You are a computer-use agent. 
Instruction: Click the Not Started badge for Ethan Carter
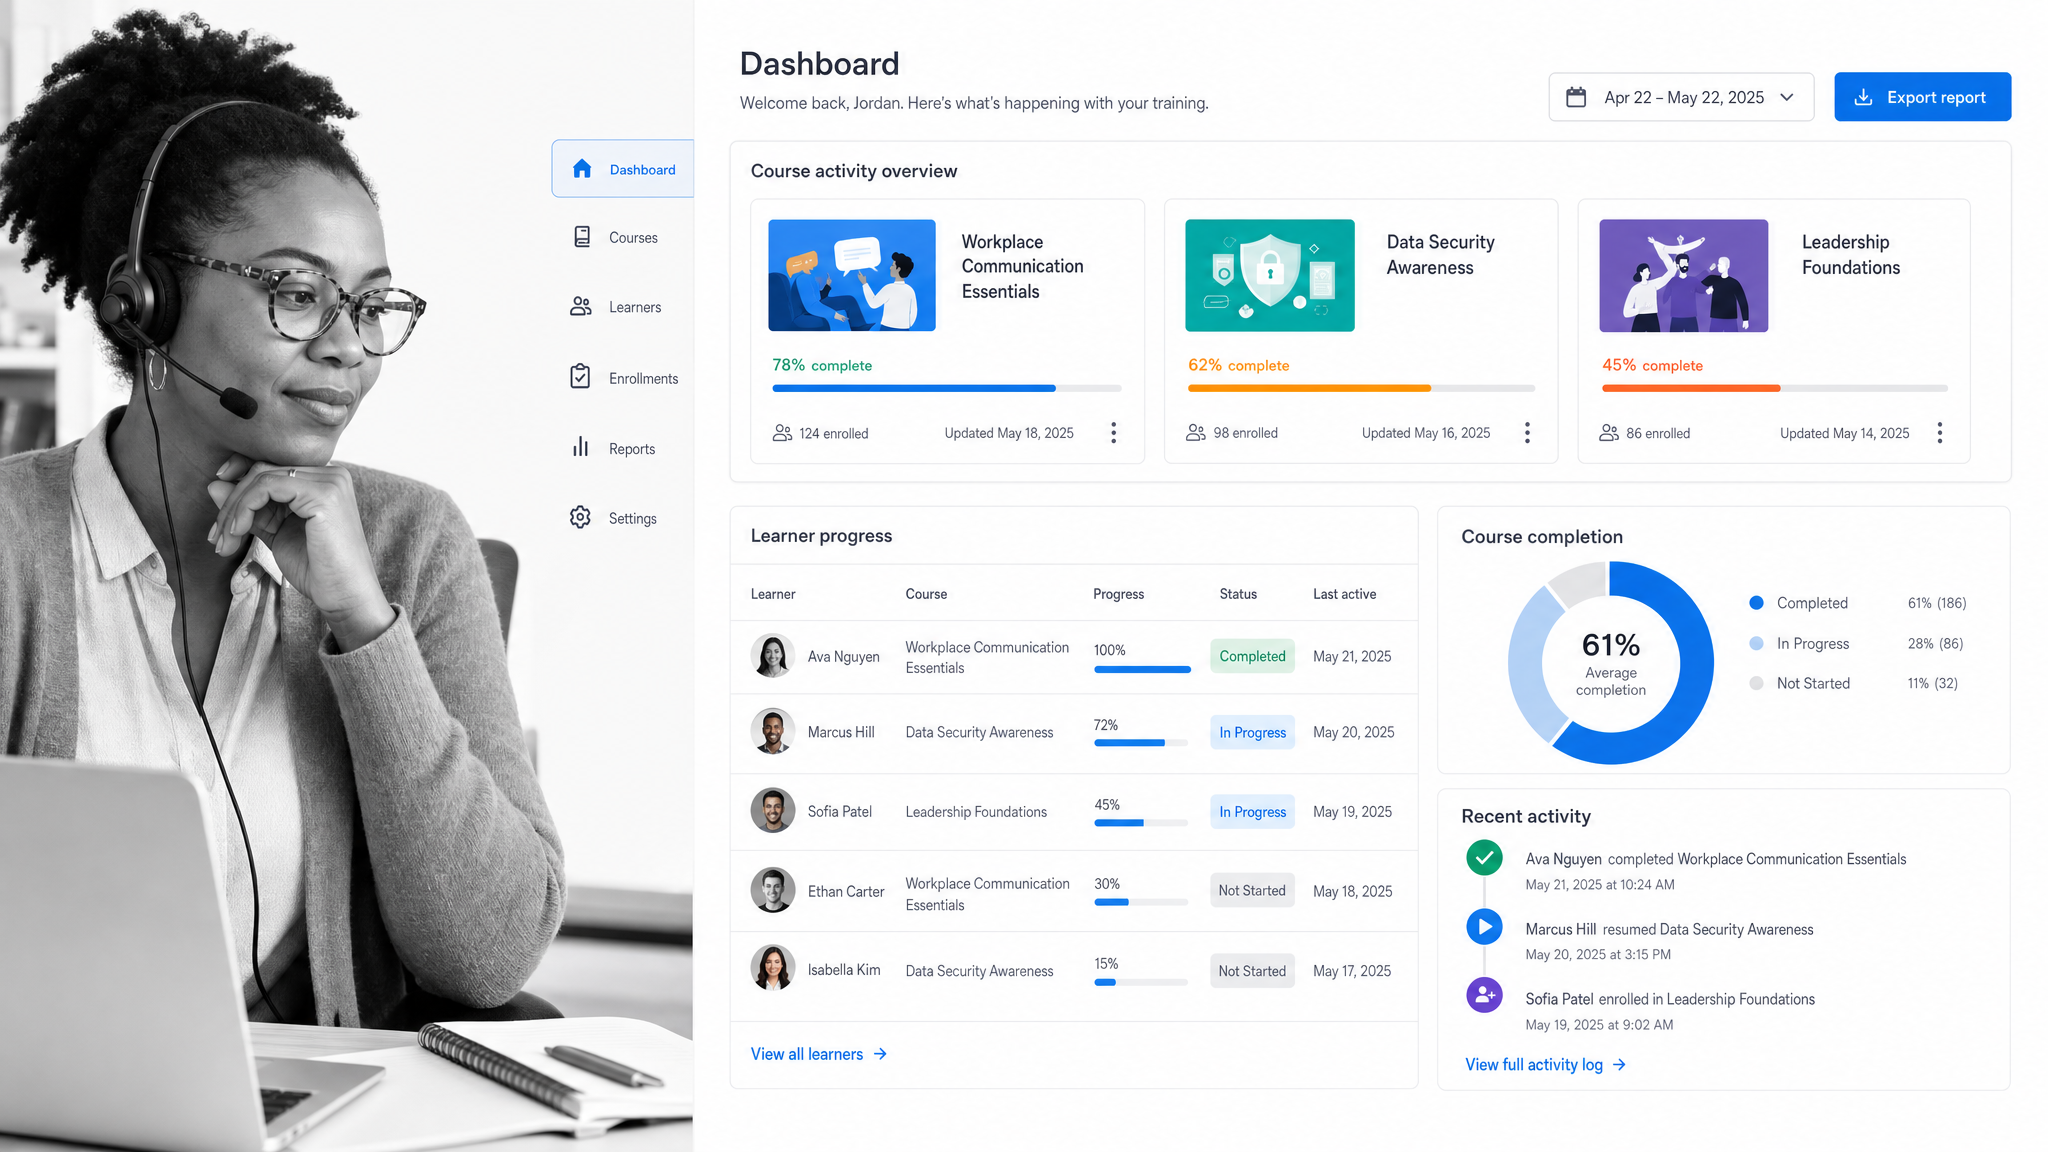[1252, 890]
